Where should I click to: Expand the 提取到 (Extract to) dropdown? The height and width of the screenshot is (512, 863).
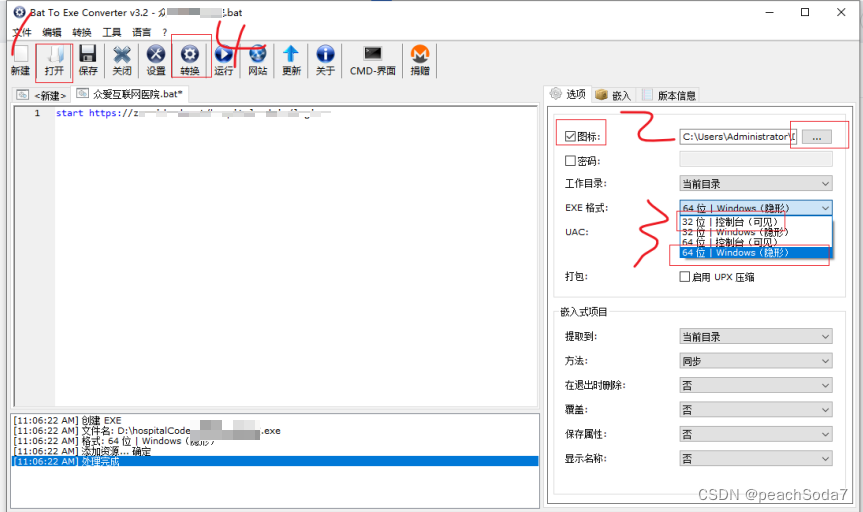756,336
